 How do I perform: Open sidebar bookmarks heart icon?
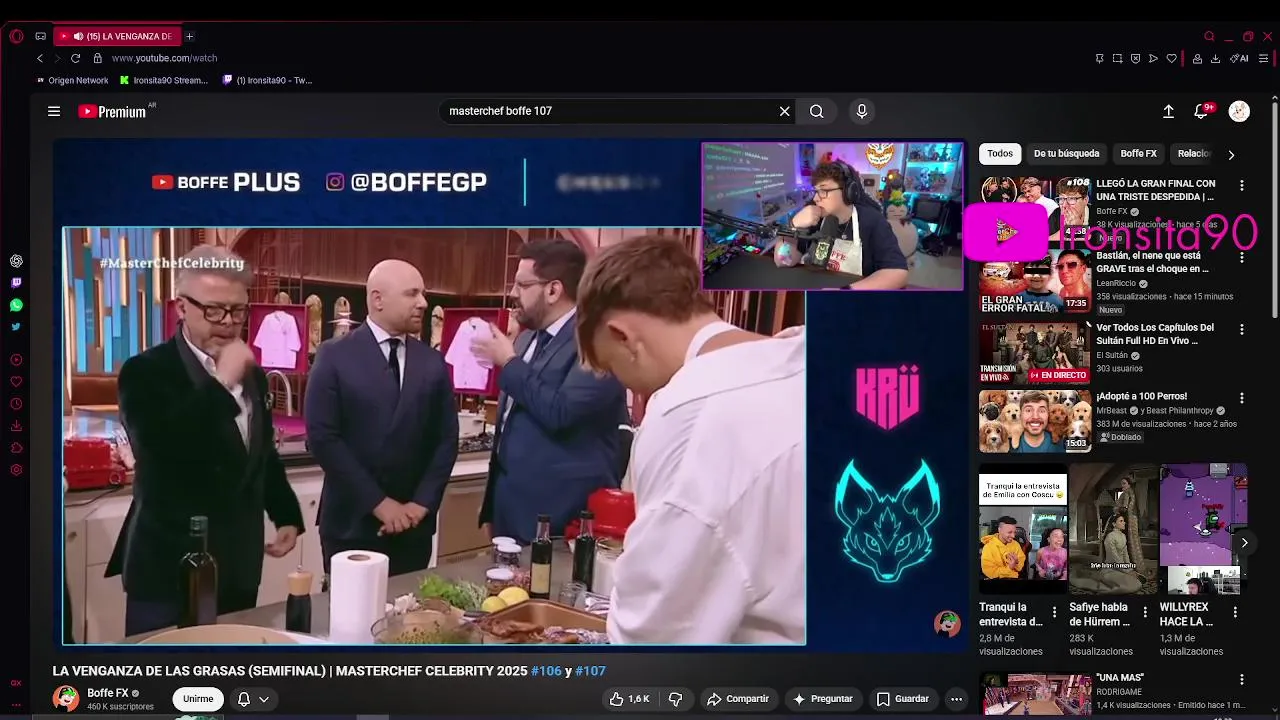tap(16, 382)
